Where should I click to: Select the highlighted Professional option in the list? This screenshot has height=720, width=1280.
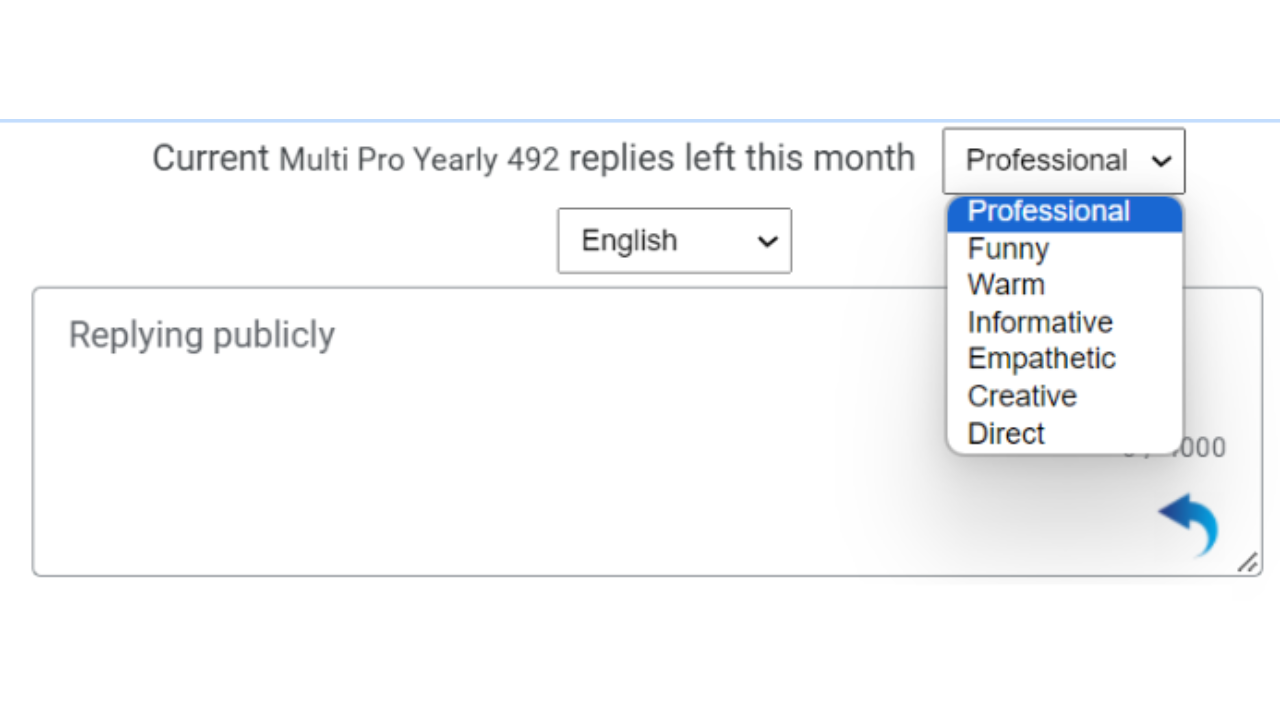click(x=1049, y=212)
